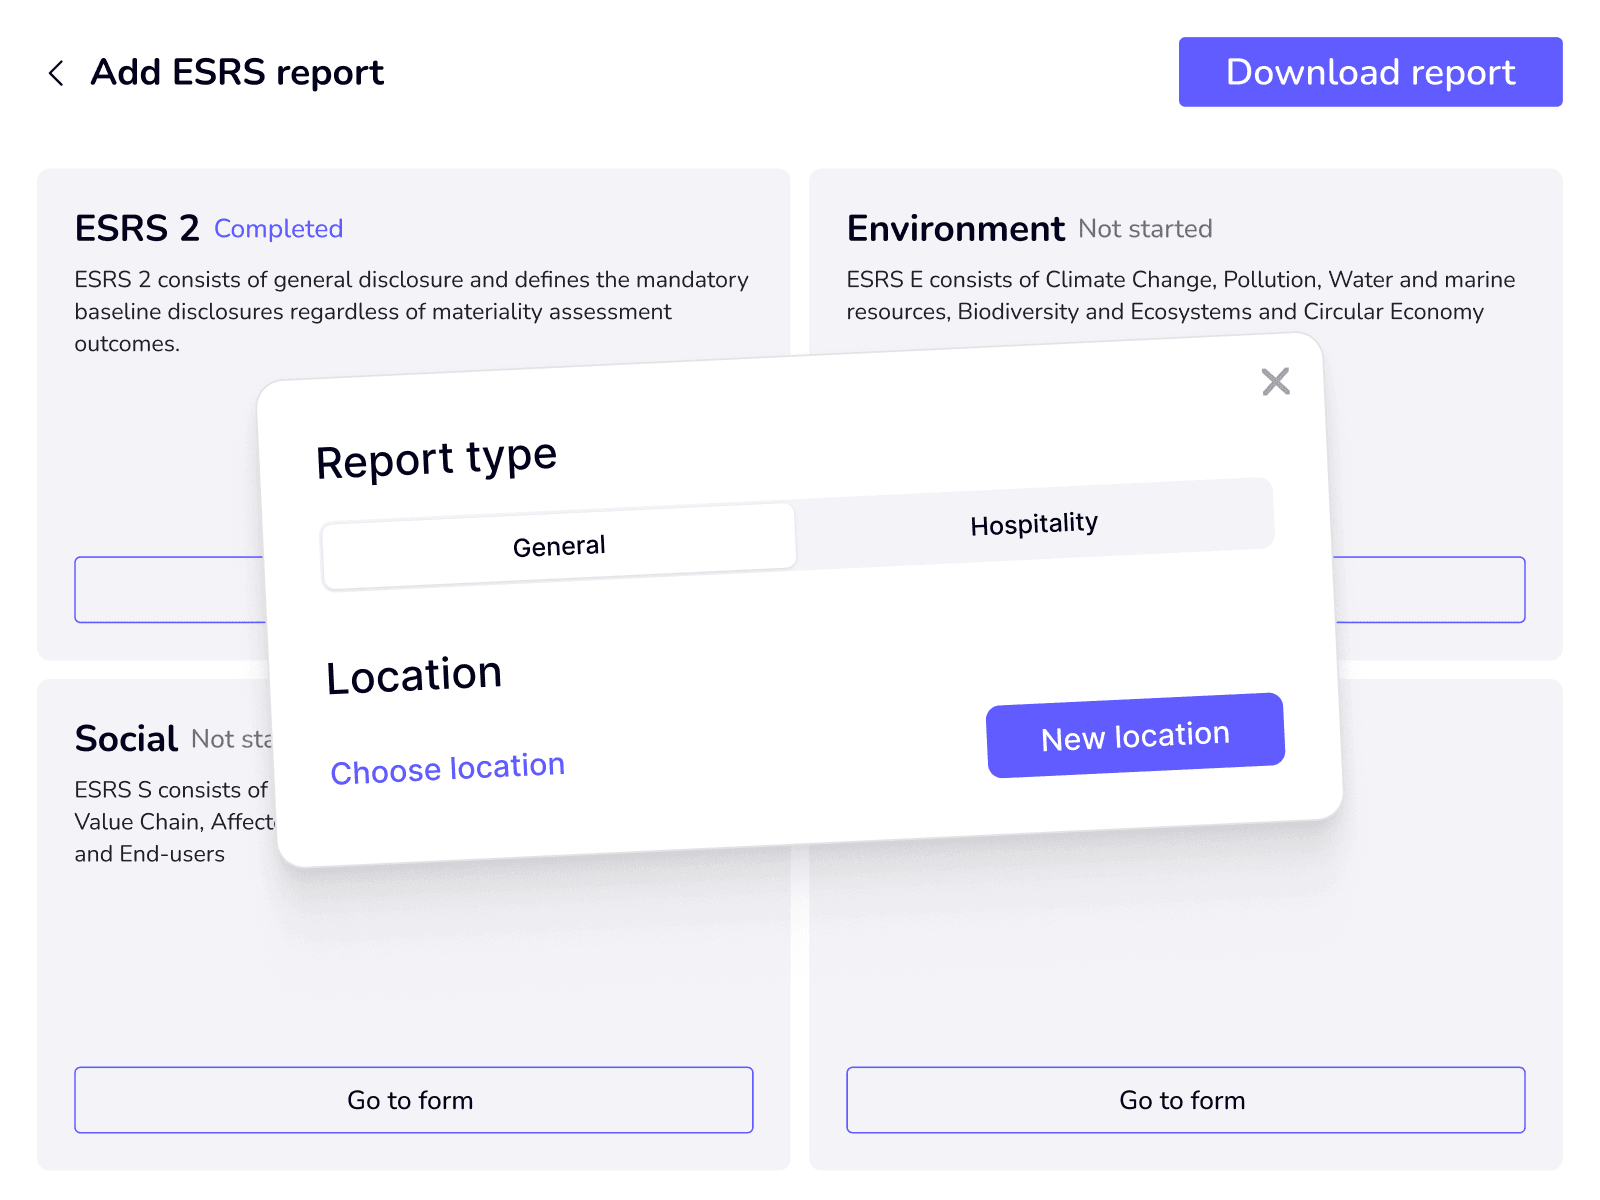Screen dimensions: 1600x1200
Task: Click the Add ESRS report heading
Action: [237, 72]
